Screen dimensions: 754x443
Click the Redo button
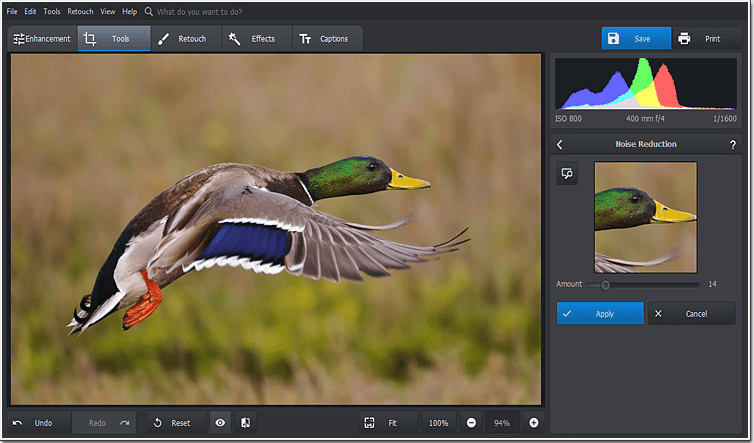pos(104,423)
